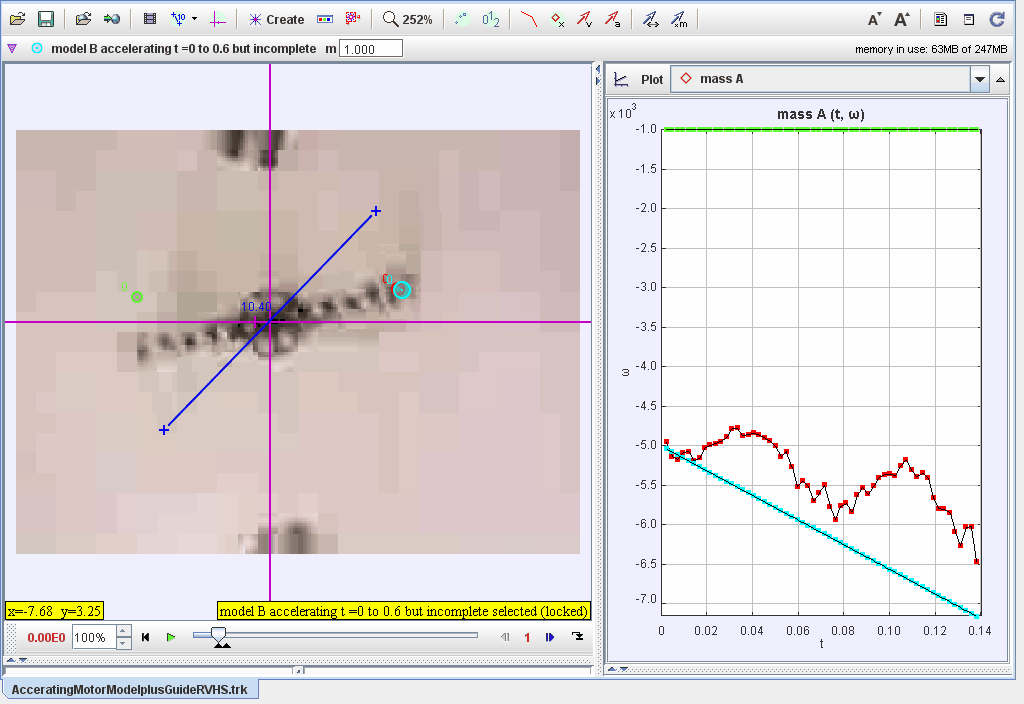The height and width of the screenshot is (704, 1024).
Task: Toggle multiply vectors by mass icon
Action: pos(679,20)
